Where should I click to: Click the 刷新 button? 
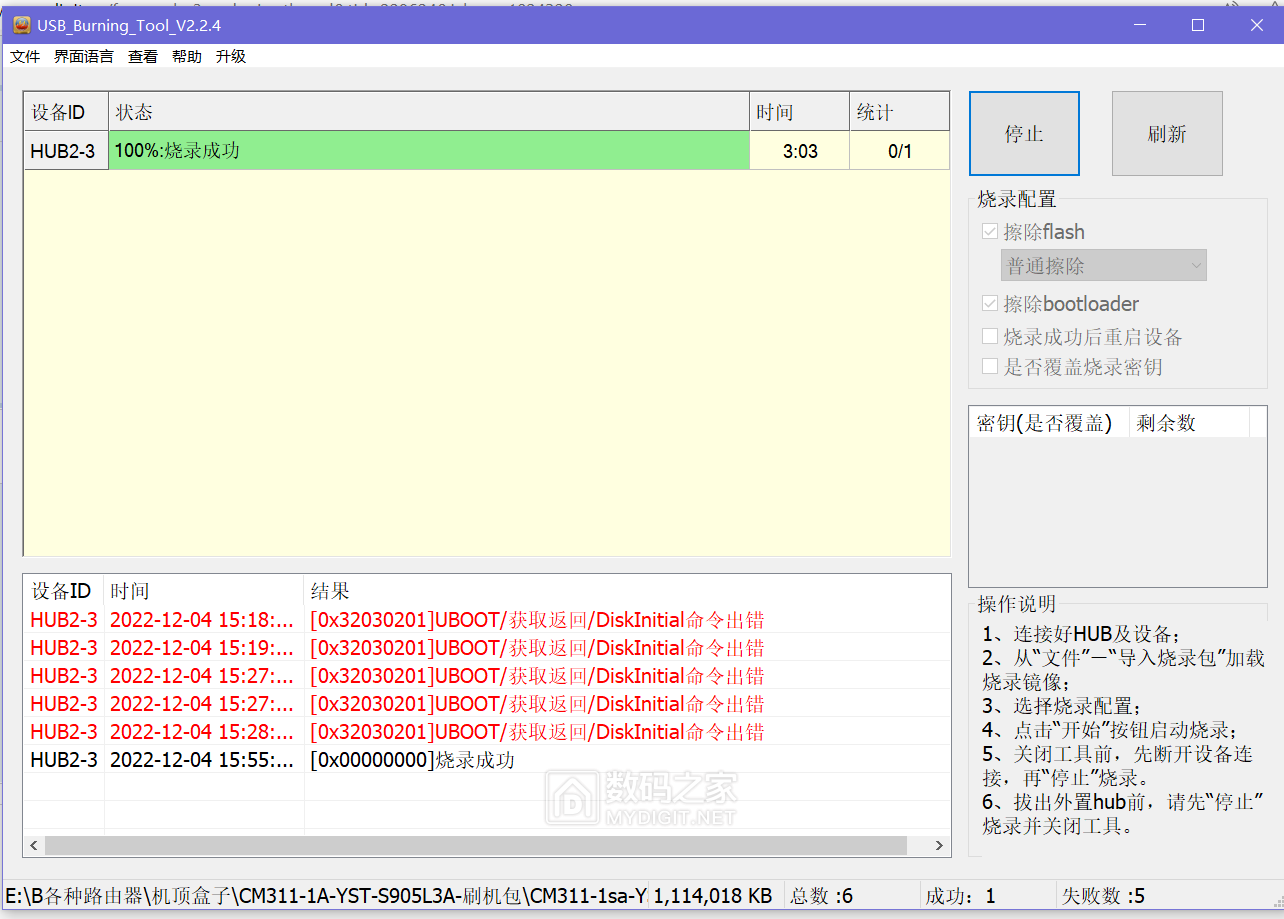(1167, 134)
